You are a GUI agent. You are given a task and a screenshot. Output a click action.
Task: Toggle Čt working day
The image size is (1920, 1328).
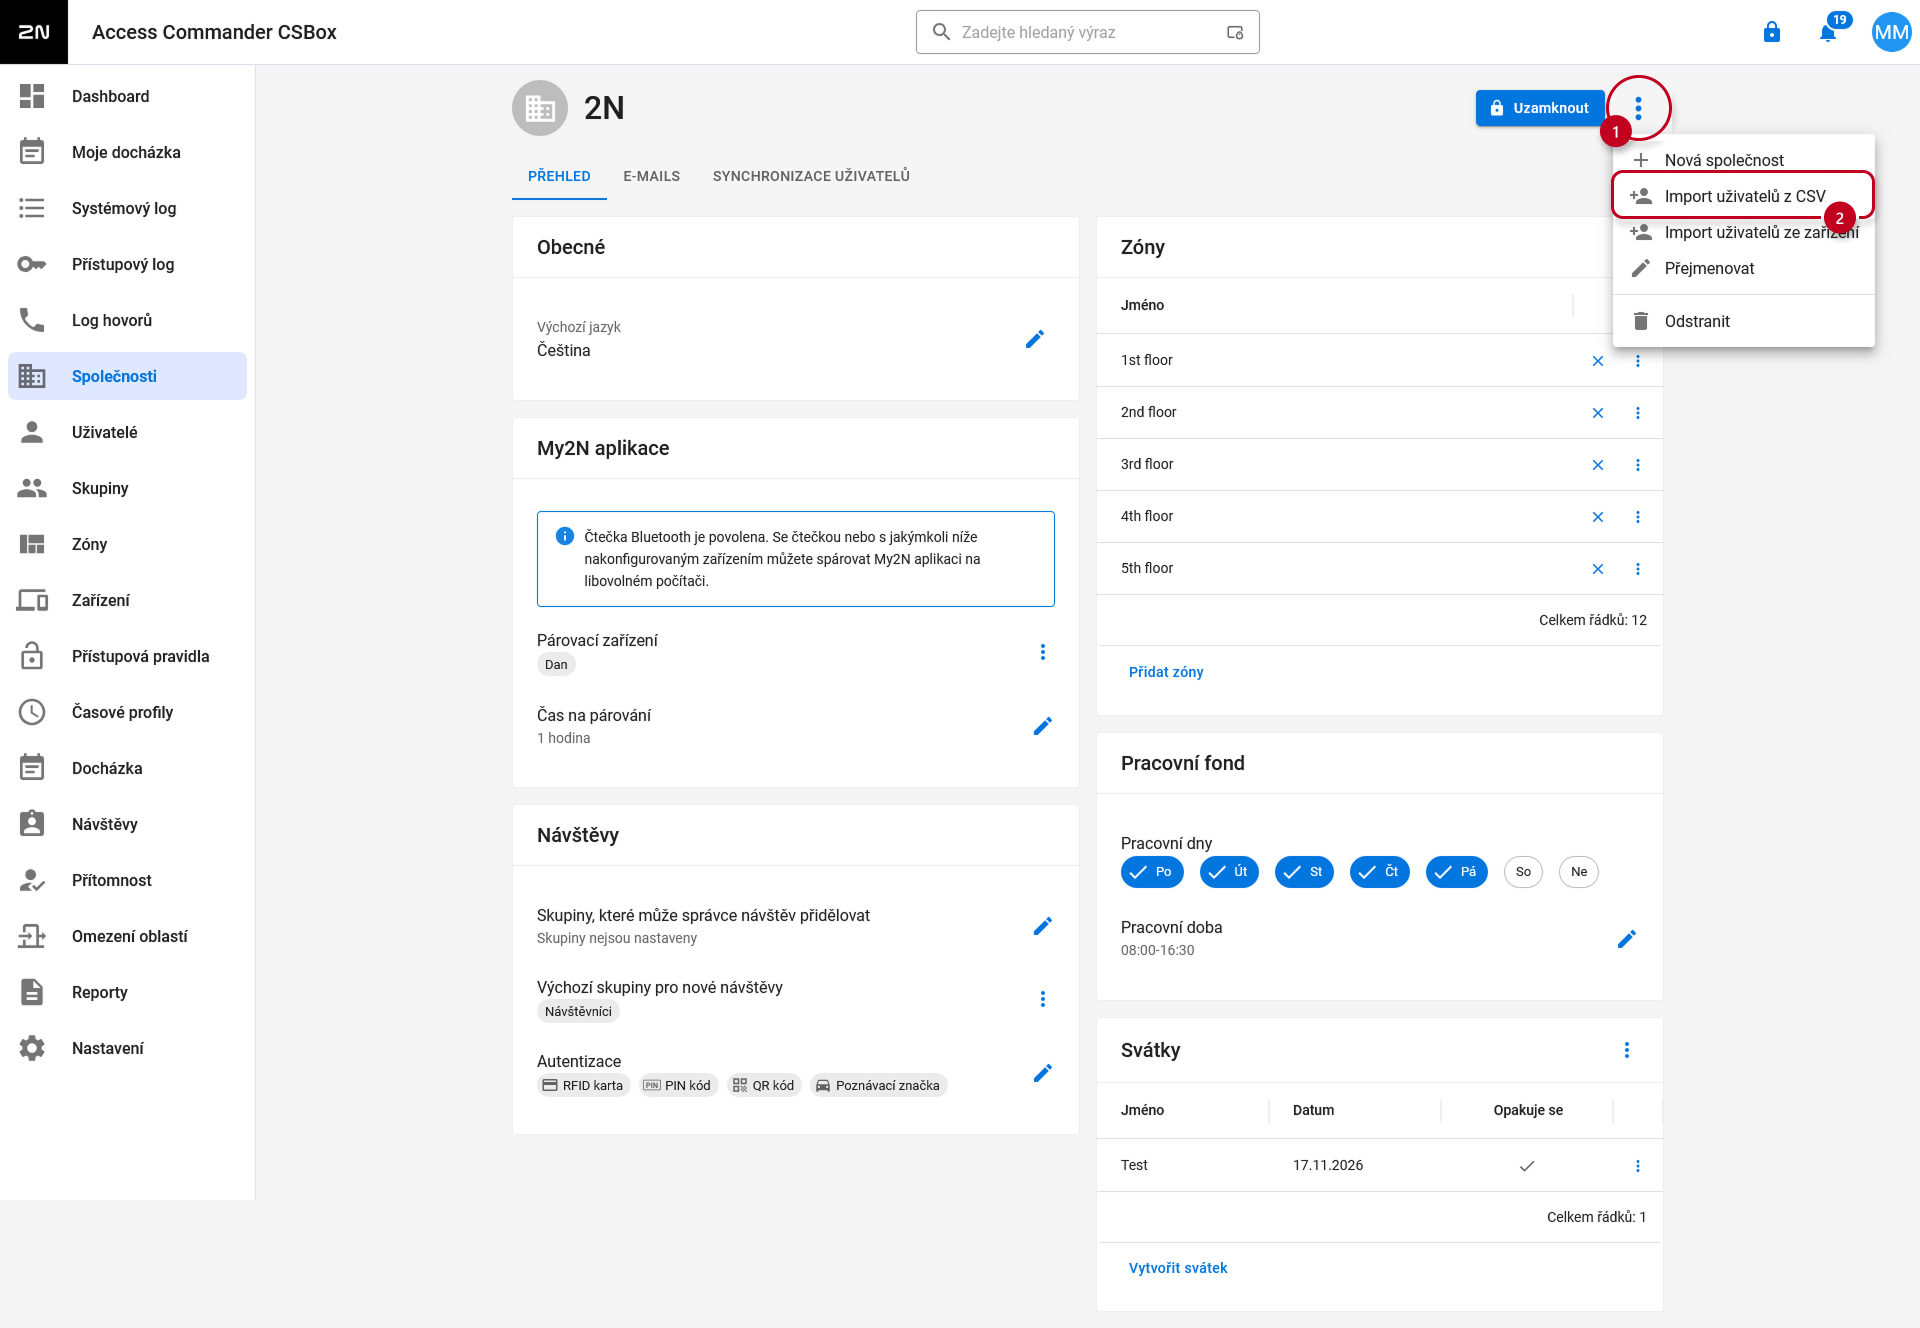[1380, 872]
